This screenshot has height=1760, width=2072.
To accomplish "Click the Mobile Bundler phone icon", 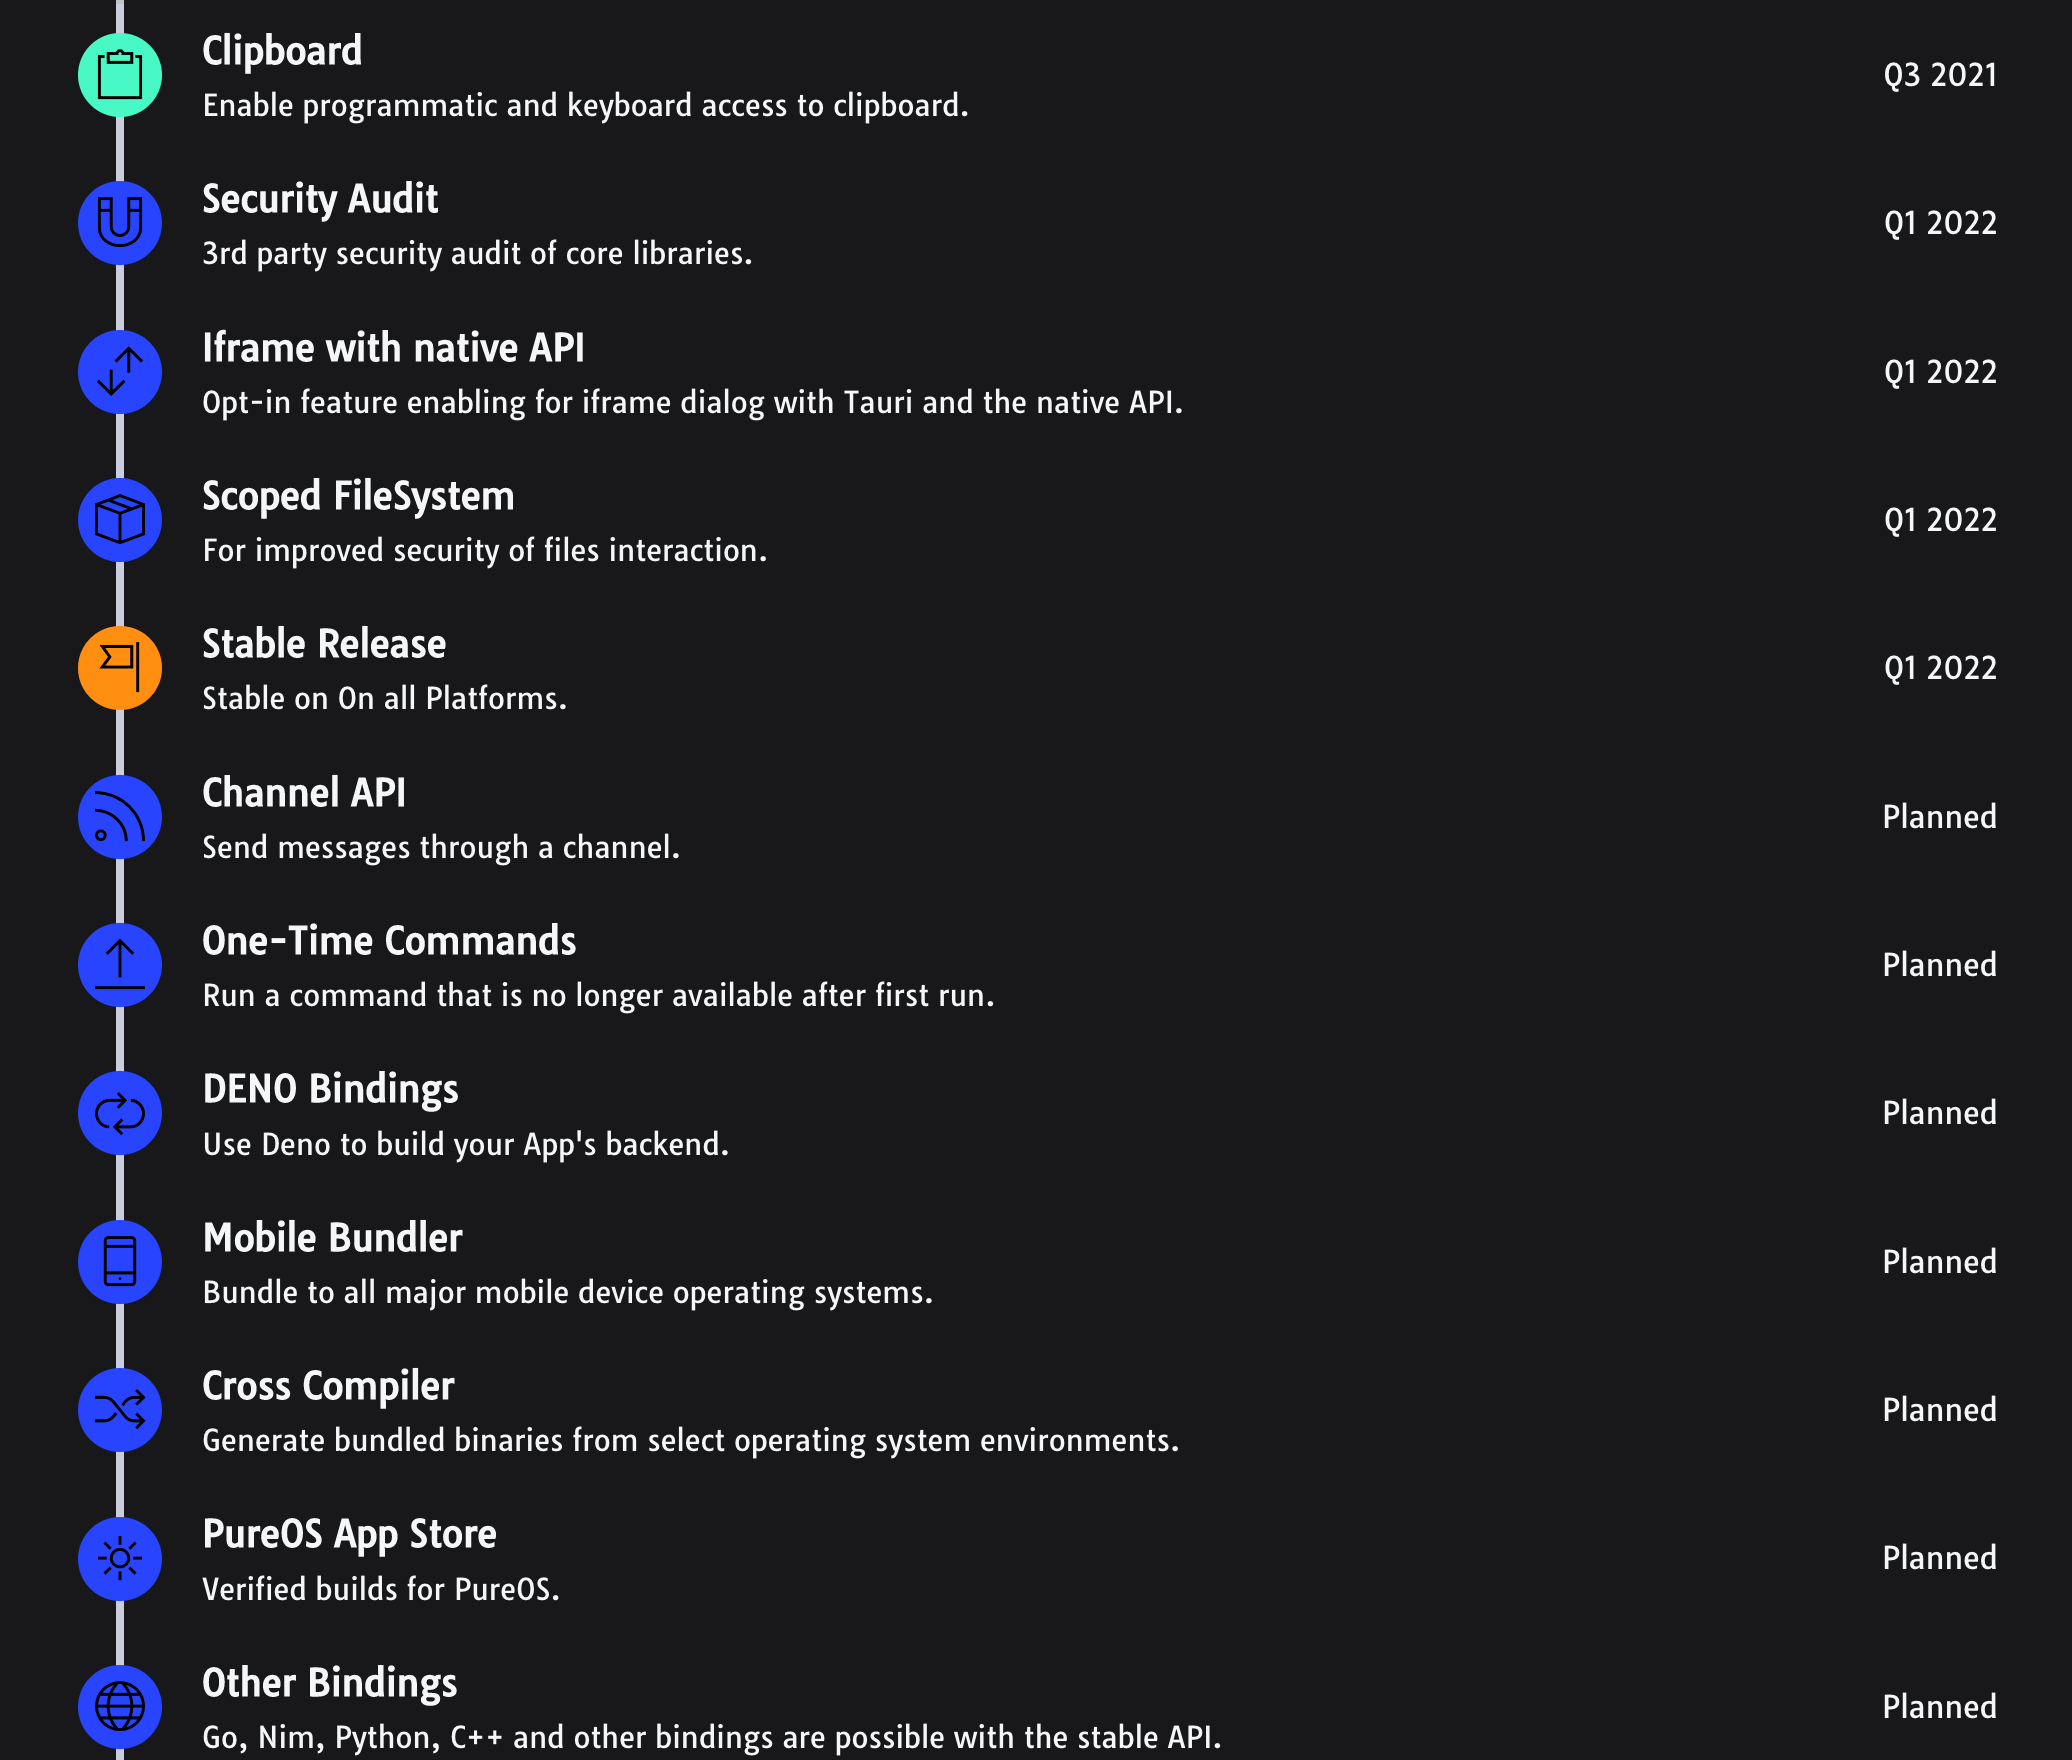I will (x=119, y=1261).
